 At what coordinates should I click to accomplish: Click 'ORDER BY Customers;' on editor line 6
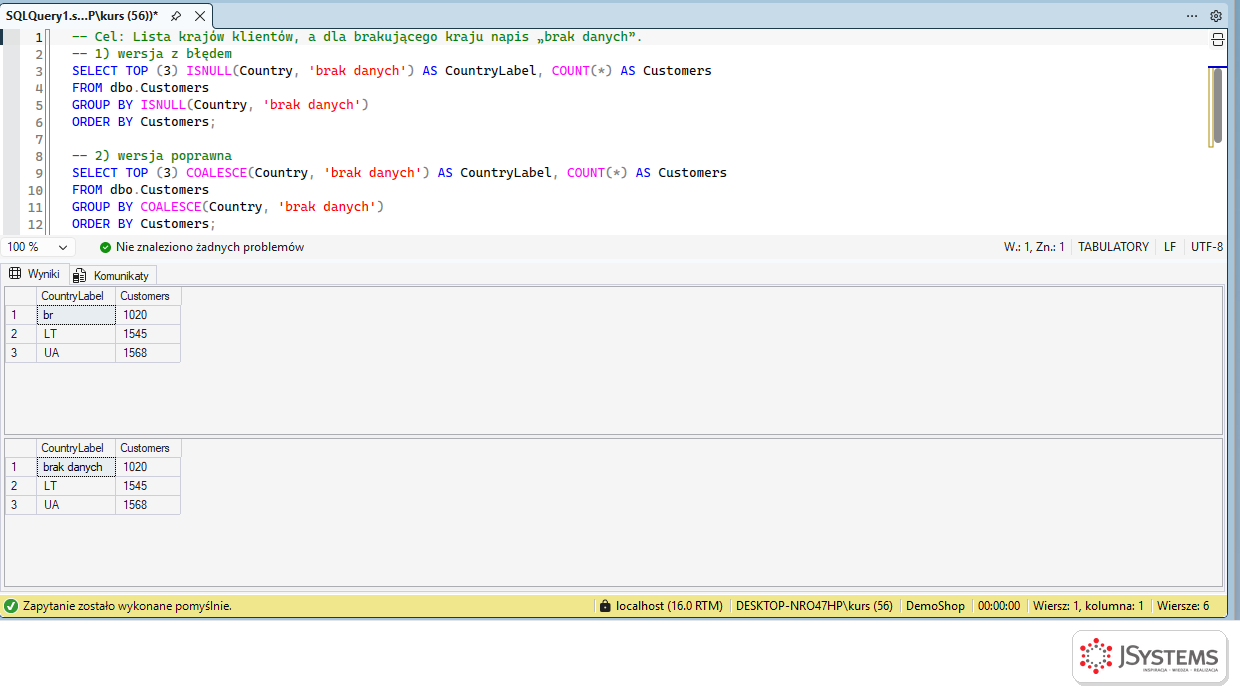[x=144, y=122]
